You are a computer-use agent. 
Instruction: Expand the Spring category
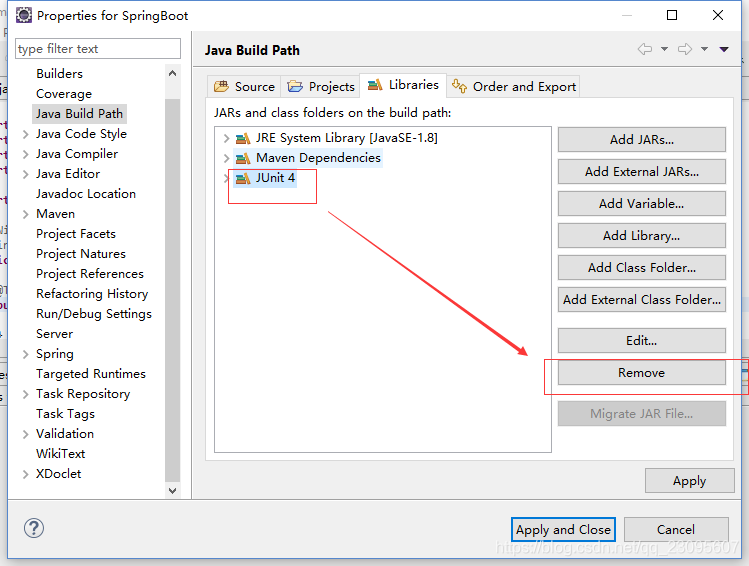(x=26, y=354)
